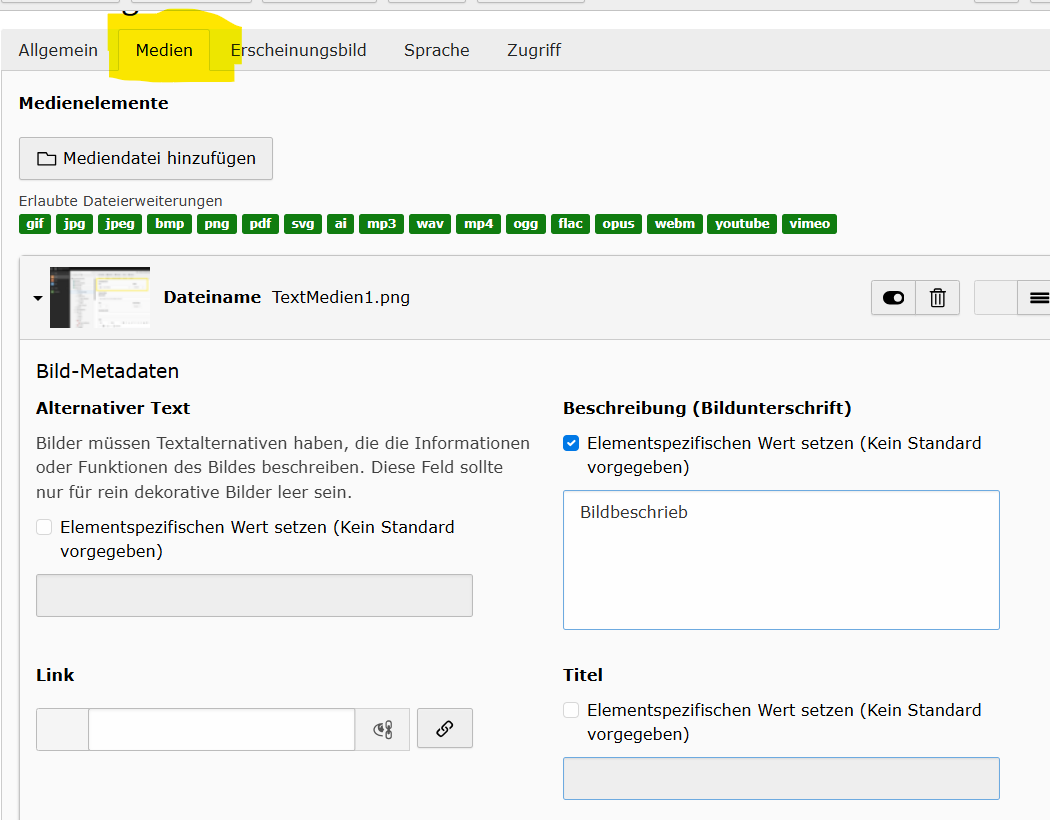Focus the Bildbeschrieb description text area
Image resolution: width=1050 pixels, height=820 pixels.
(x=780, y=560)
